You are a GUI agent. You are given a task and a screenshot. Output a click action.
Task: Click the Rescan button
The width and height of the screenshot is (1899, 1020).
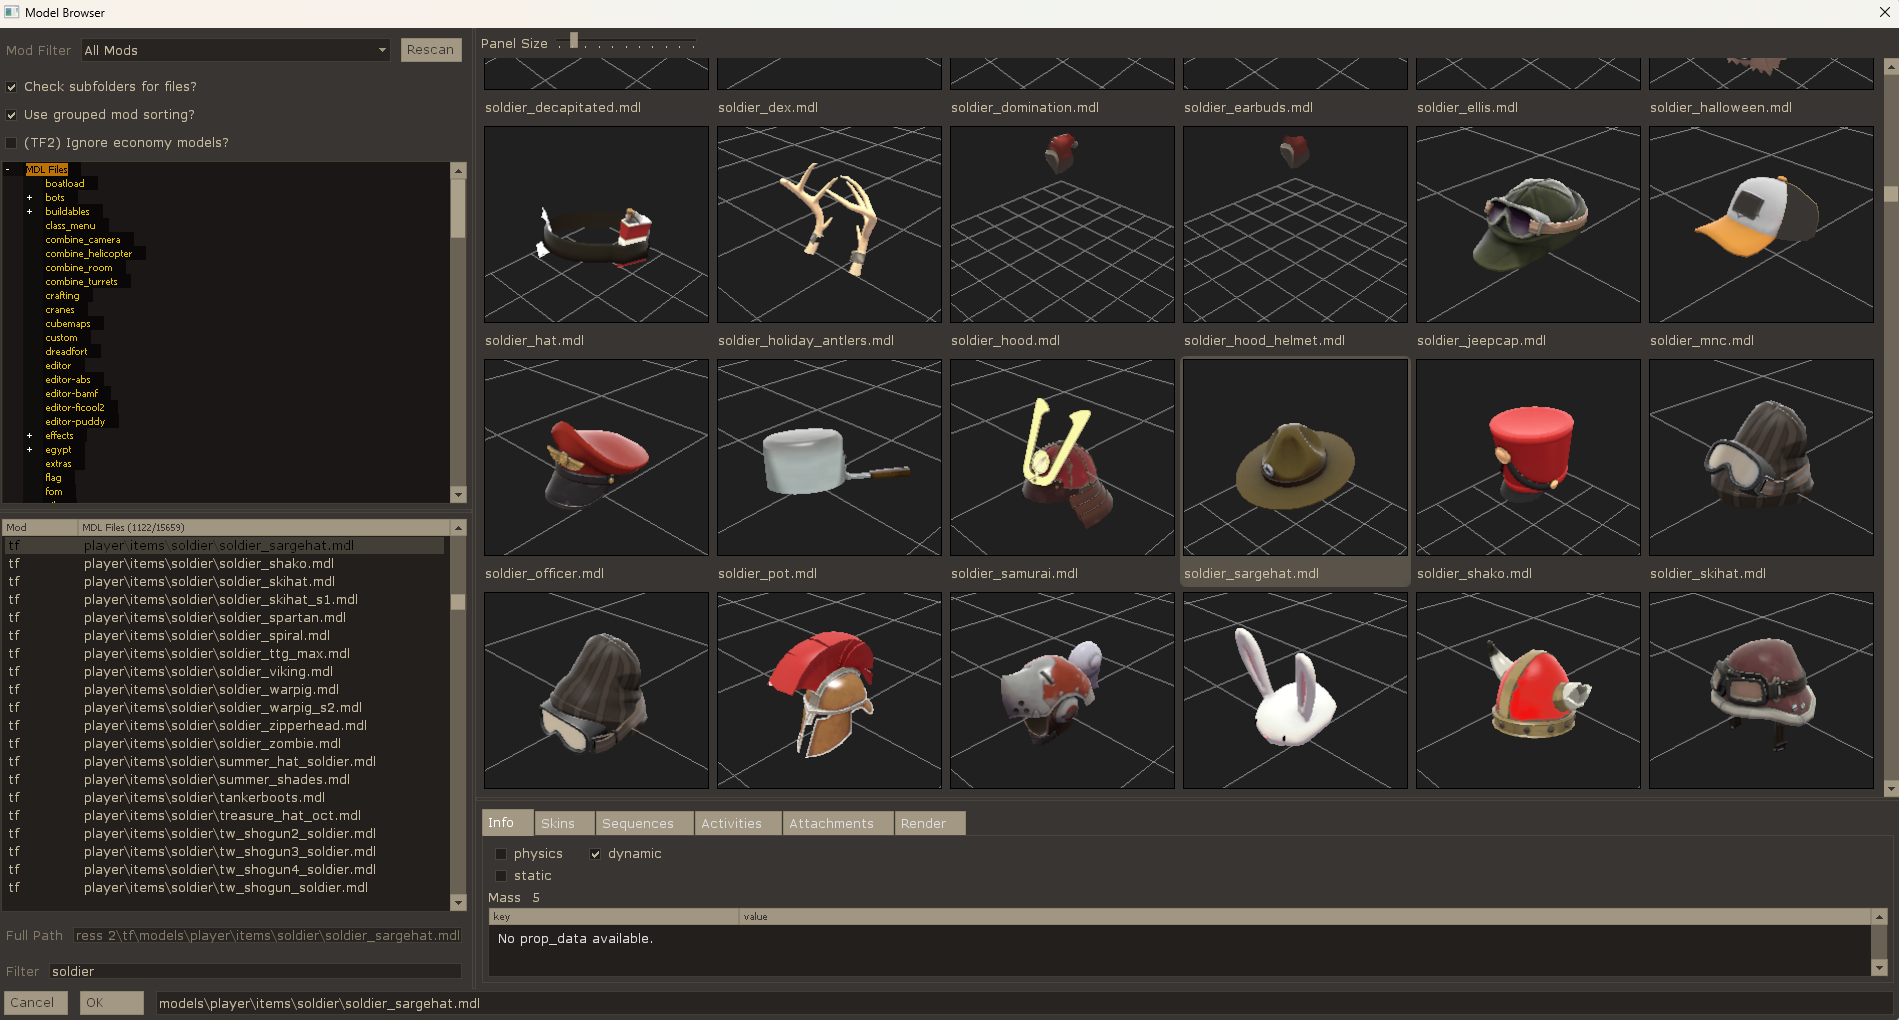tap(431, 50)
